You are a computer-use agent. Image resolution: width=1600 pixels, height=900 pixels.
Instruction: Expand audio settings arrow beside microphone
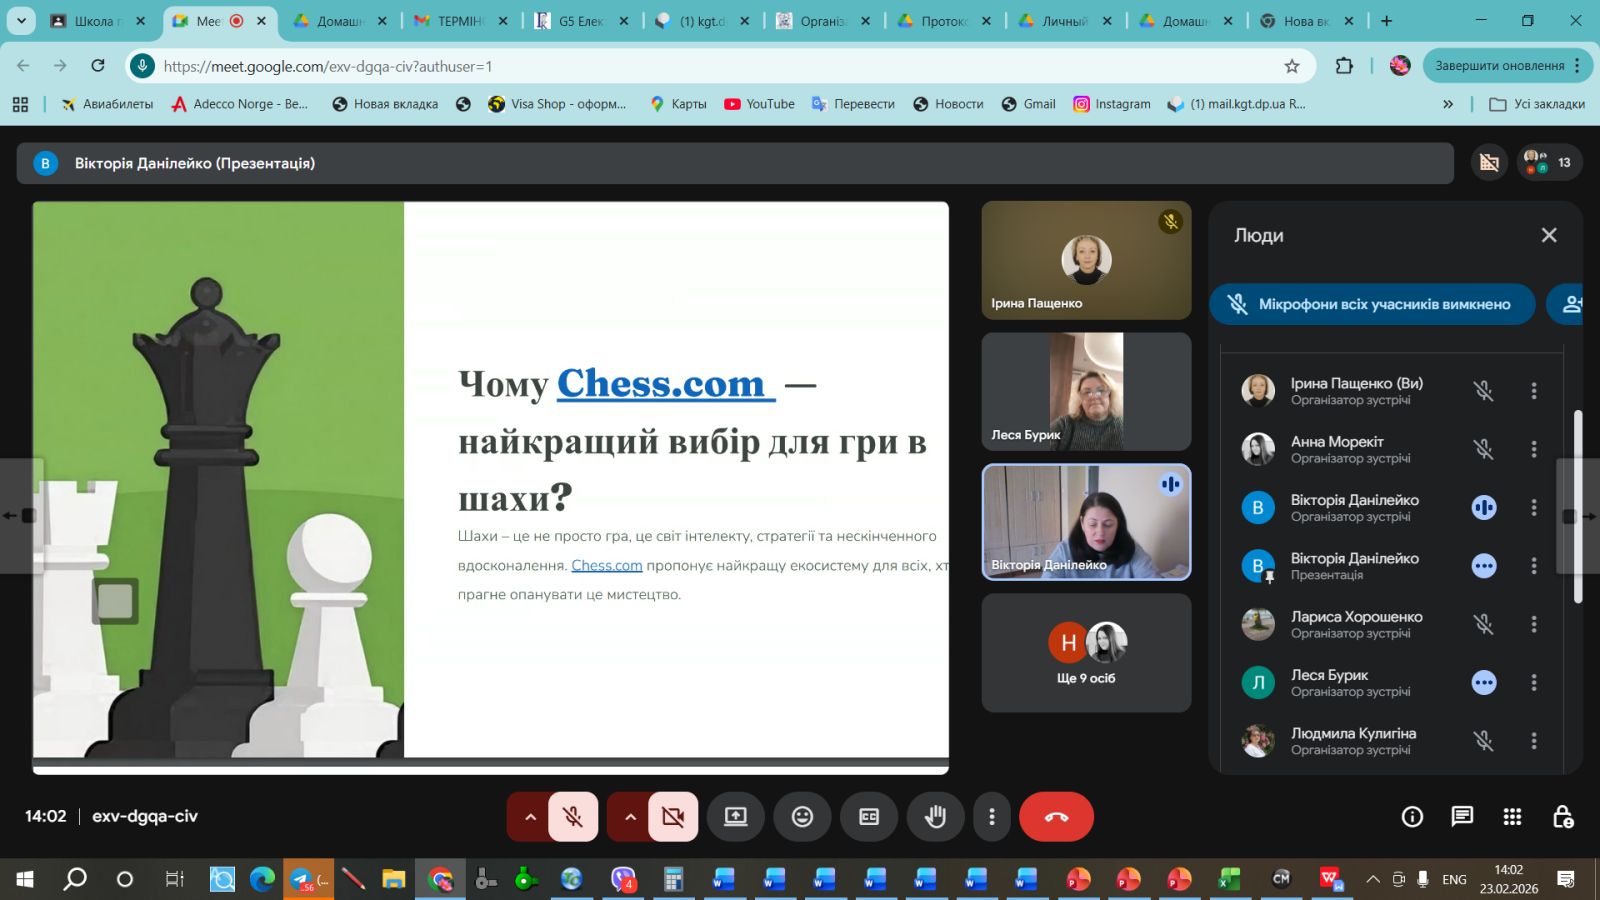[530, 817]
